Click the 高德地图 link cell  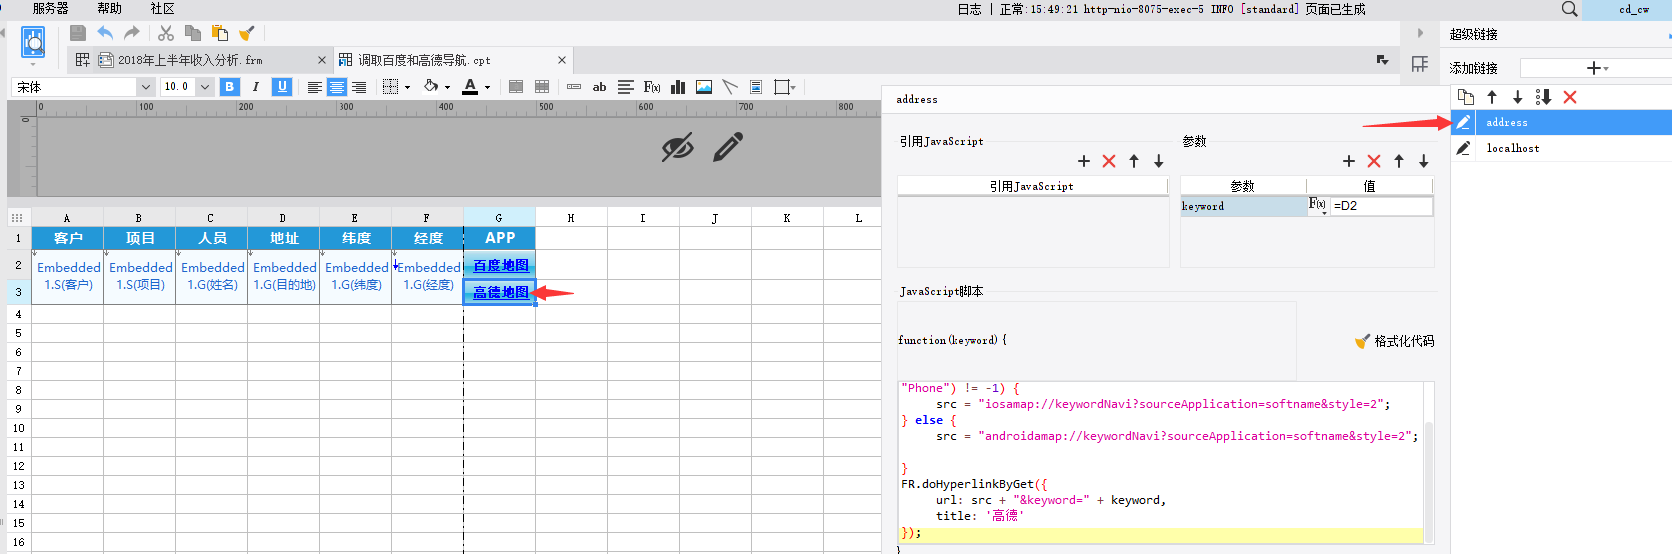coord(500,292)
